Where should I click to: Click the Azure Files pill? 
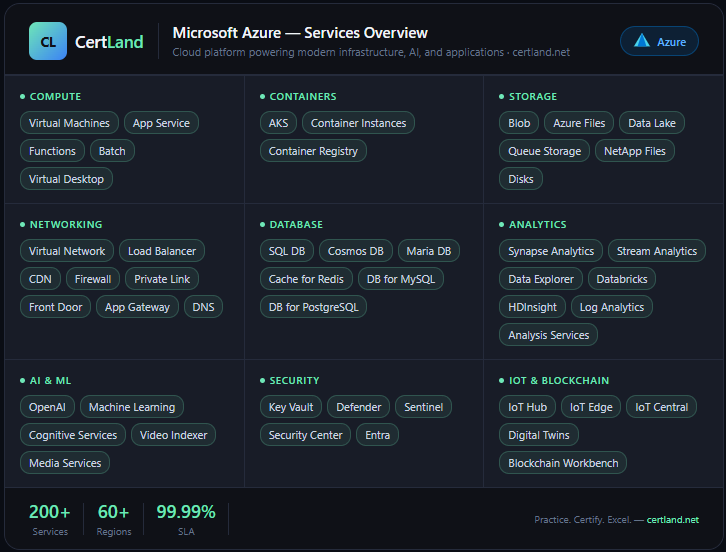(x=579, y=123)
